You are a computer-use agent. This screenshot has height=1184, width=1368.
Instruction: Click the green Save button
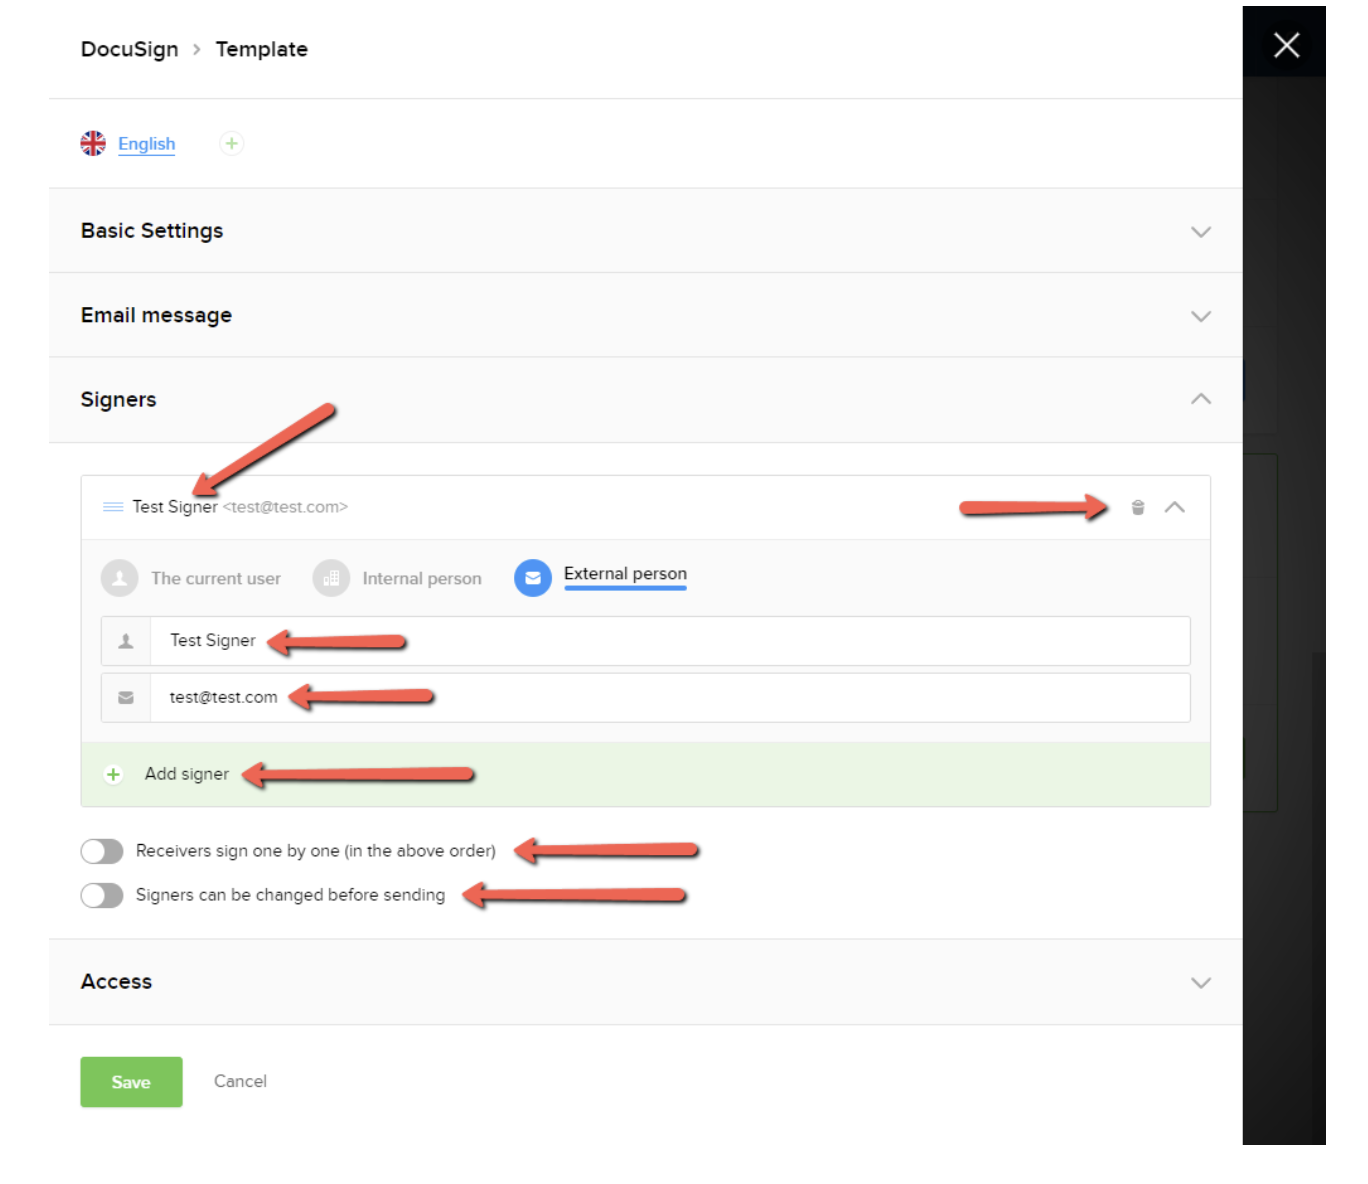pos(131,1082)
